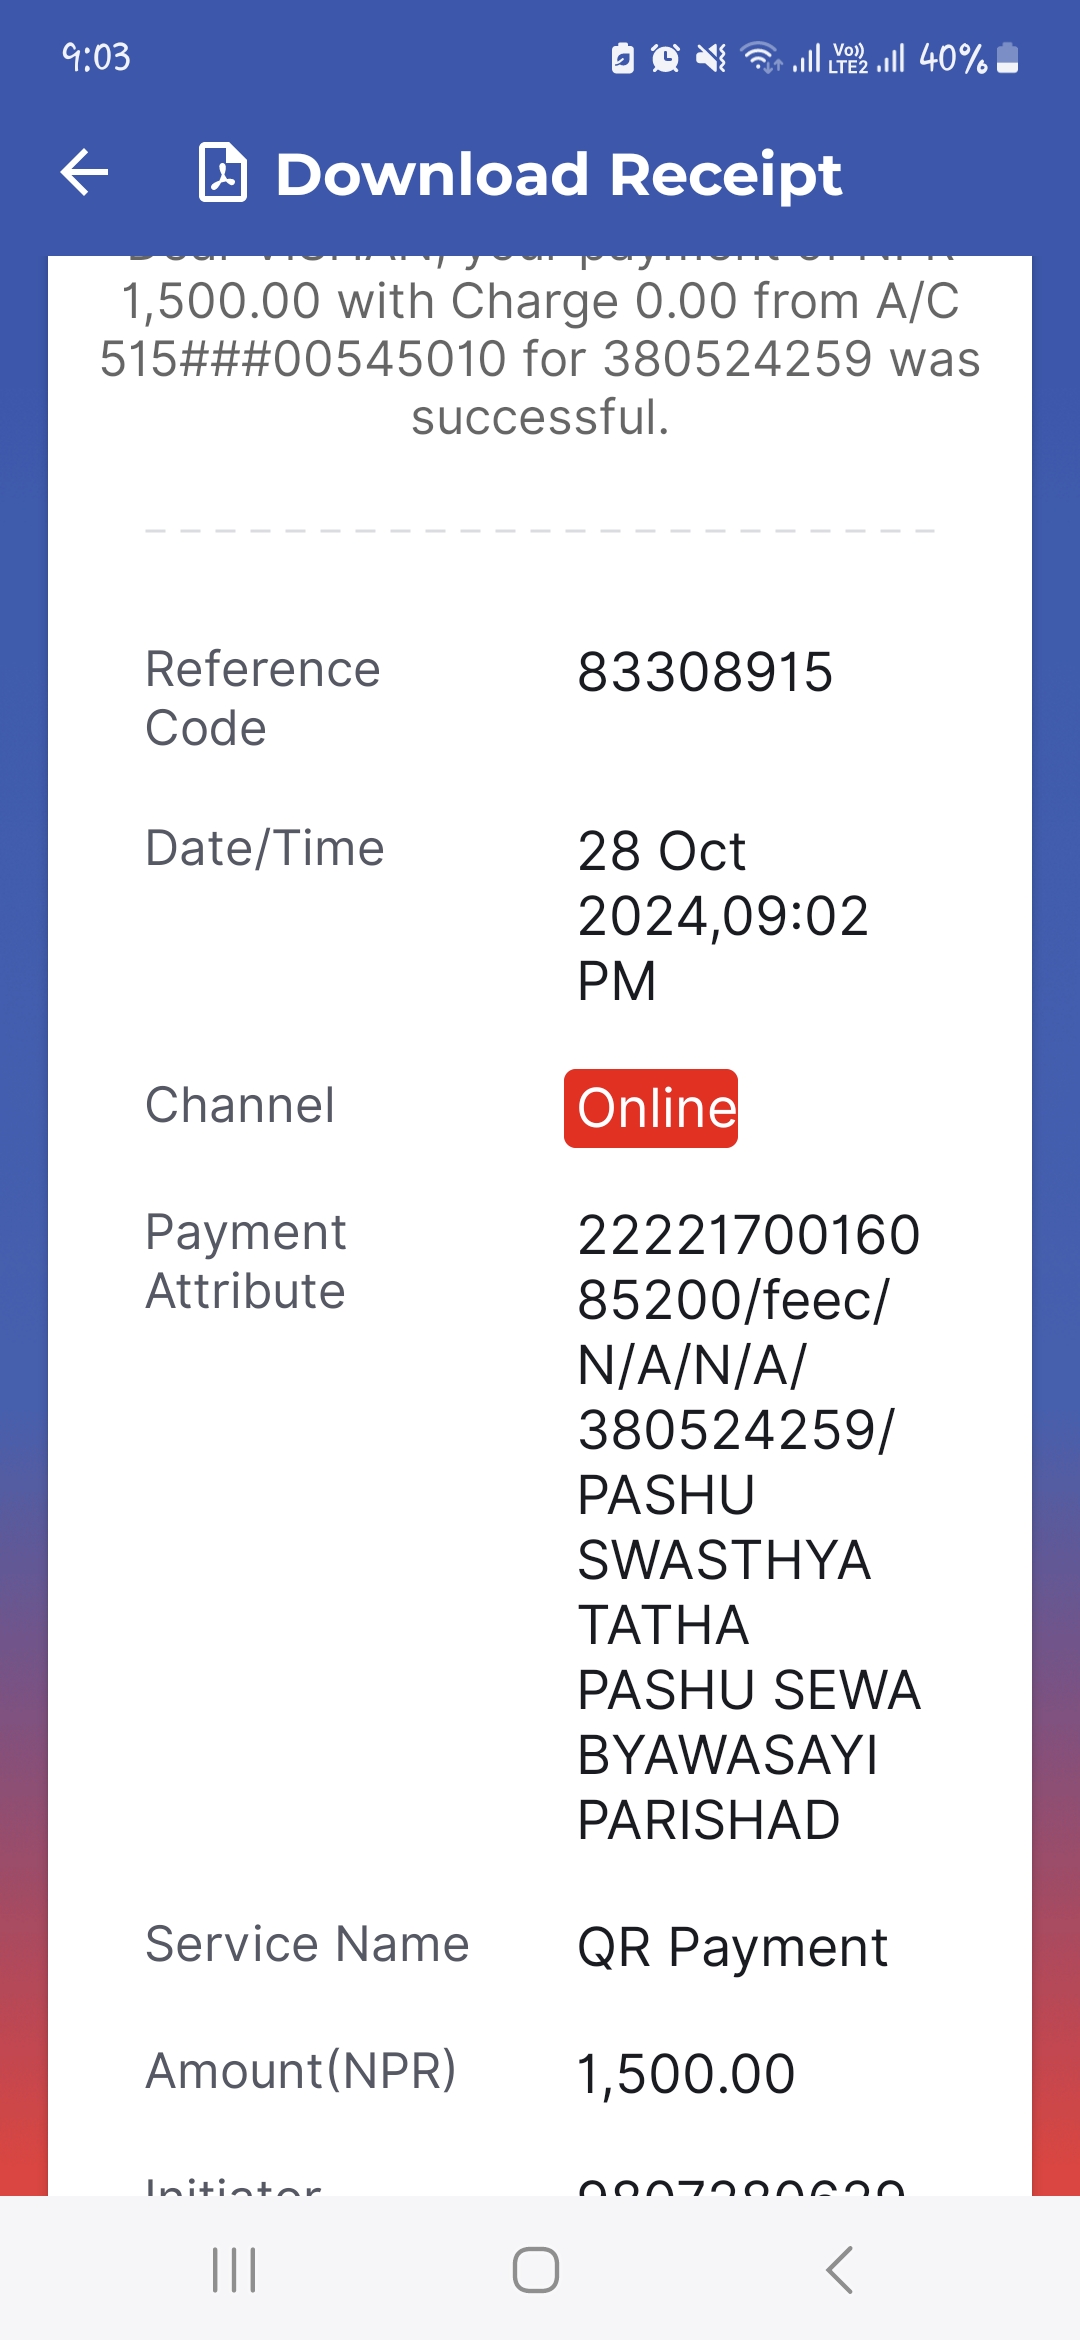
Task: Tap the alarm clock status icon
Action: (665, 58)
